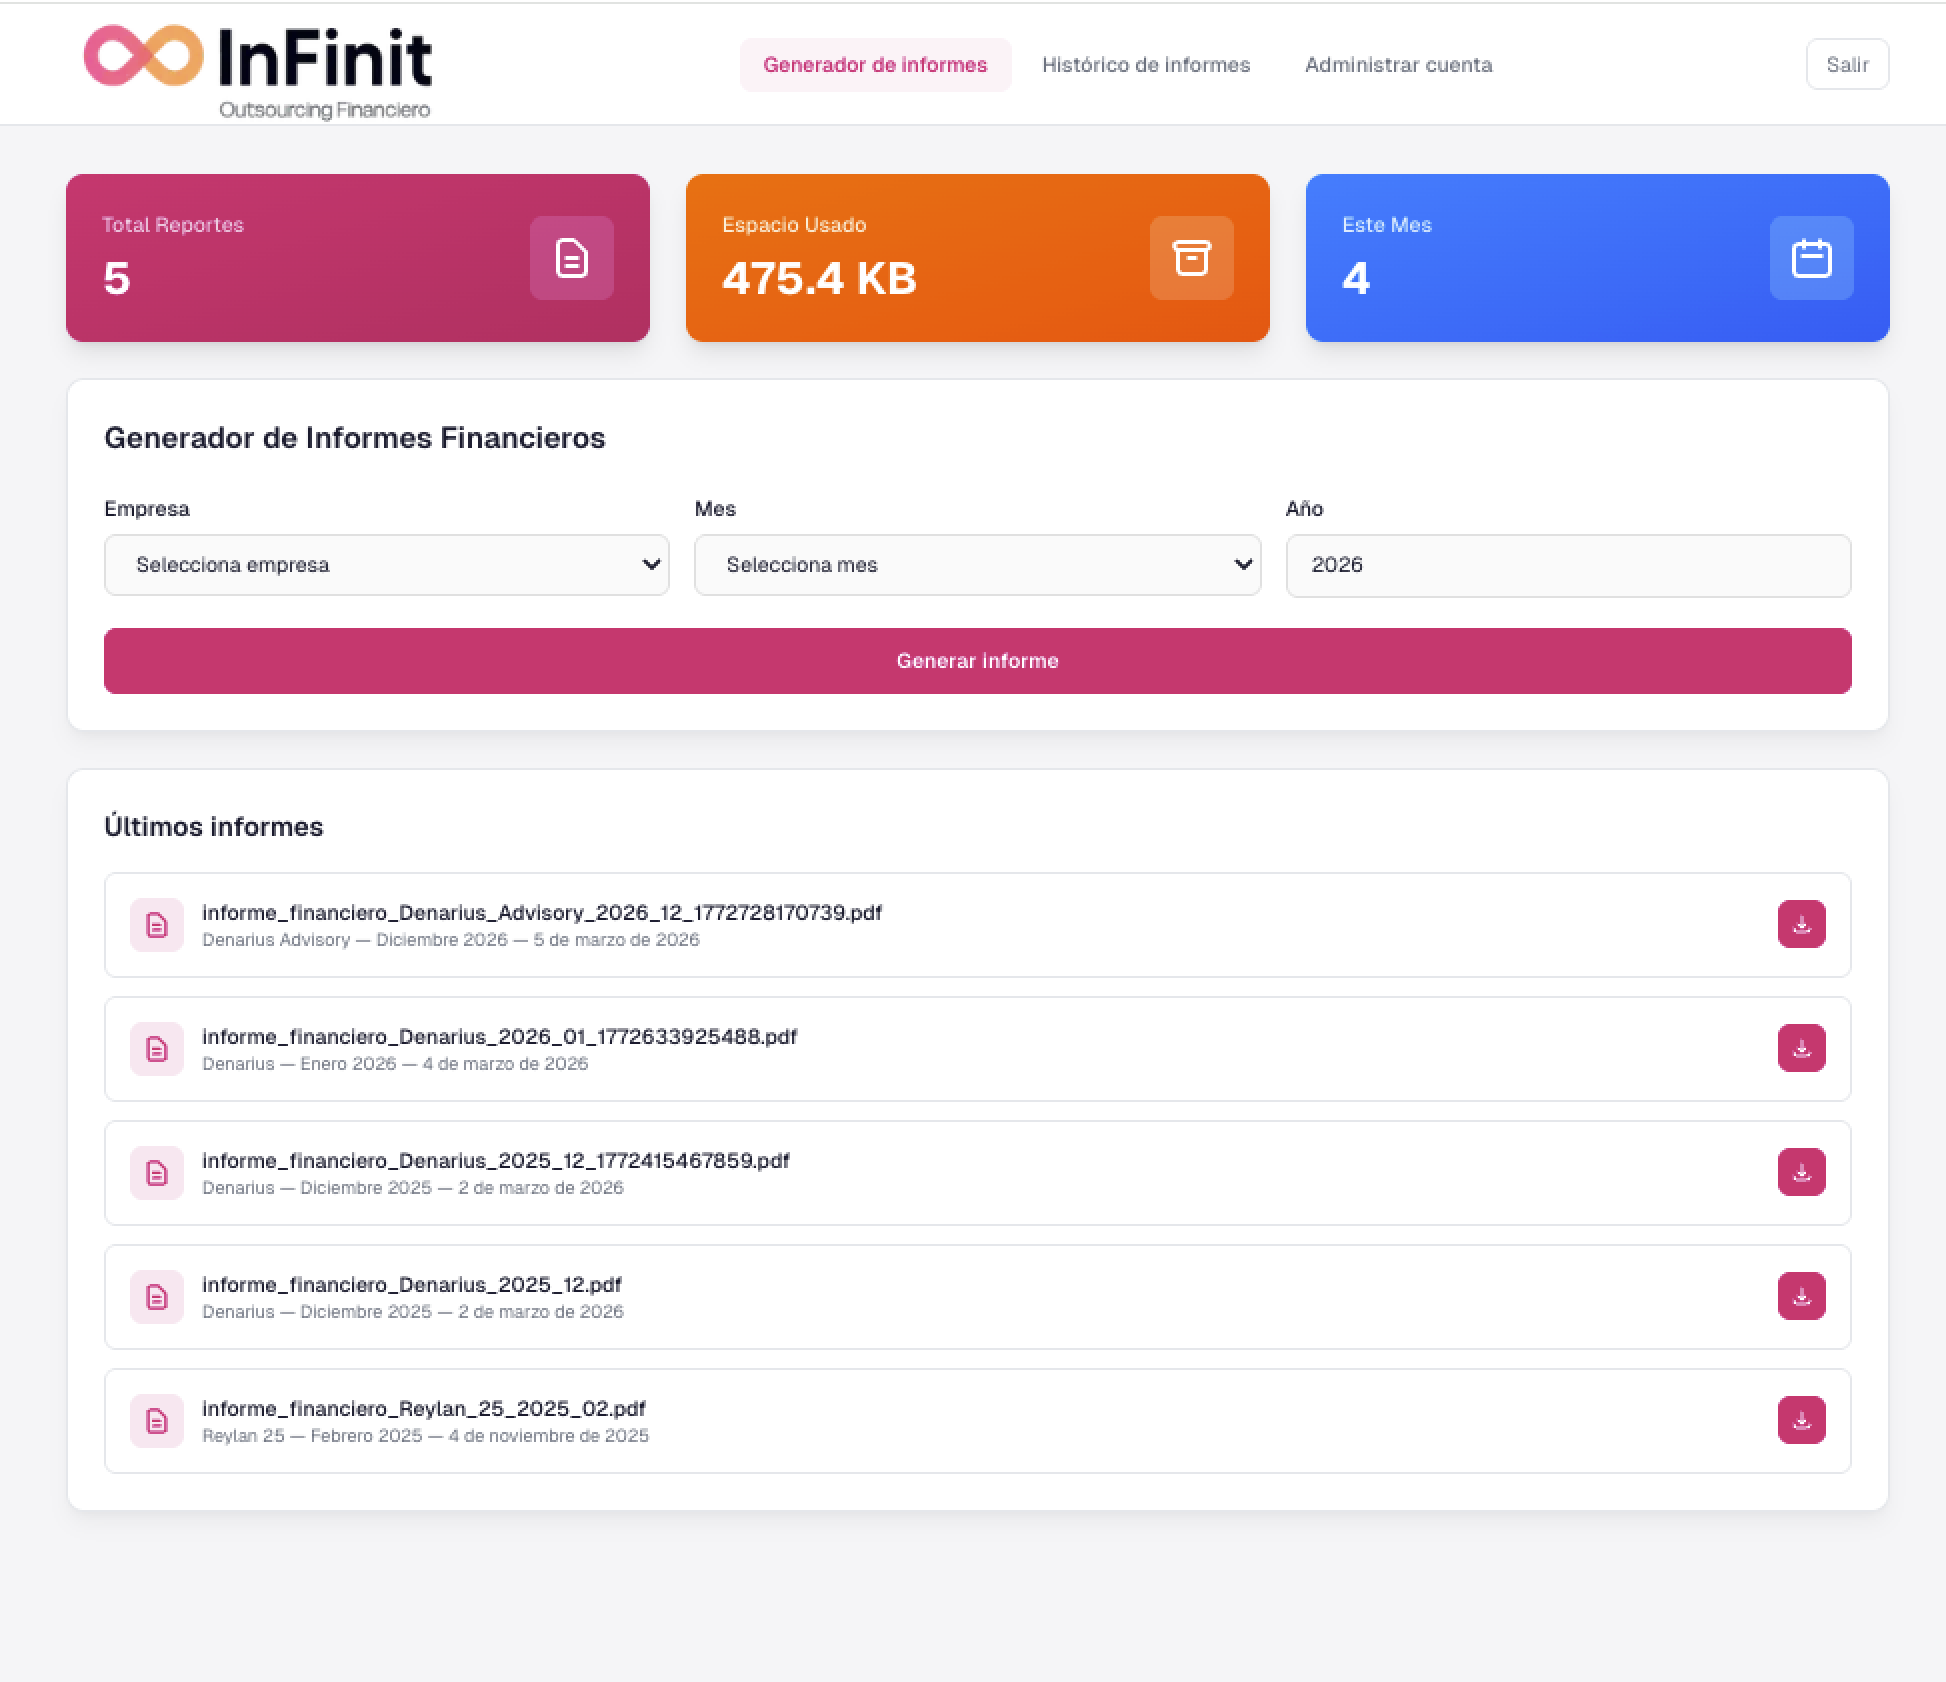Screen dimensions: 1946x1682
Task: Switch to the Histórico de informes tab
Action: pos(1146,64)
